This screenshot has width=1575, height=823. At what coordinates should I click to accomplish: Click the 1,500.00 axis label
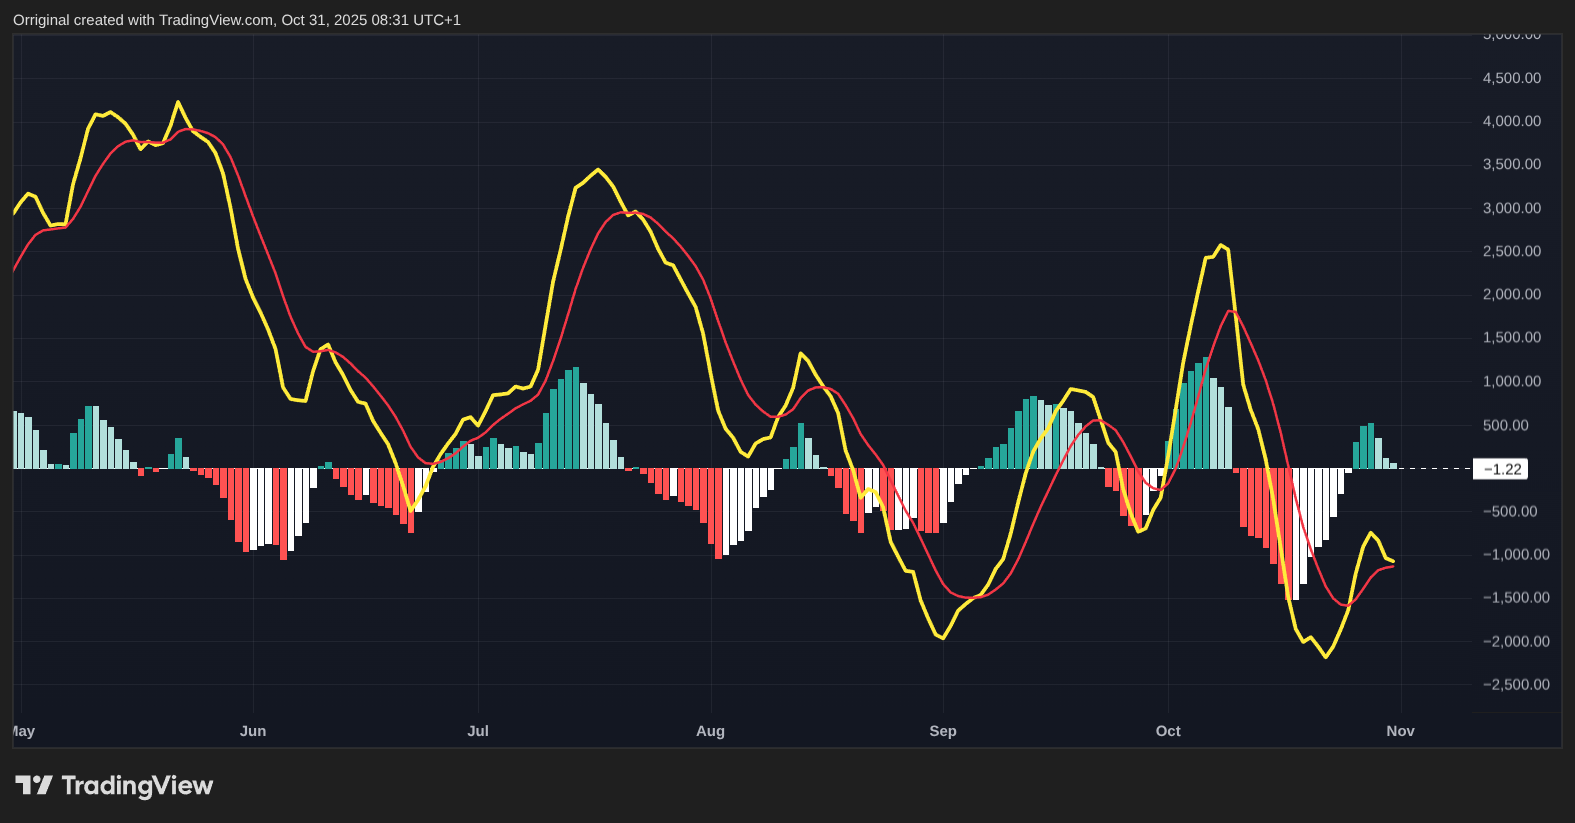(1511, 337)
